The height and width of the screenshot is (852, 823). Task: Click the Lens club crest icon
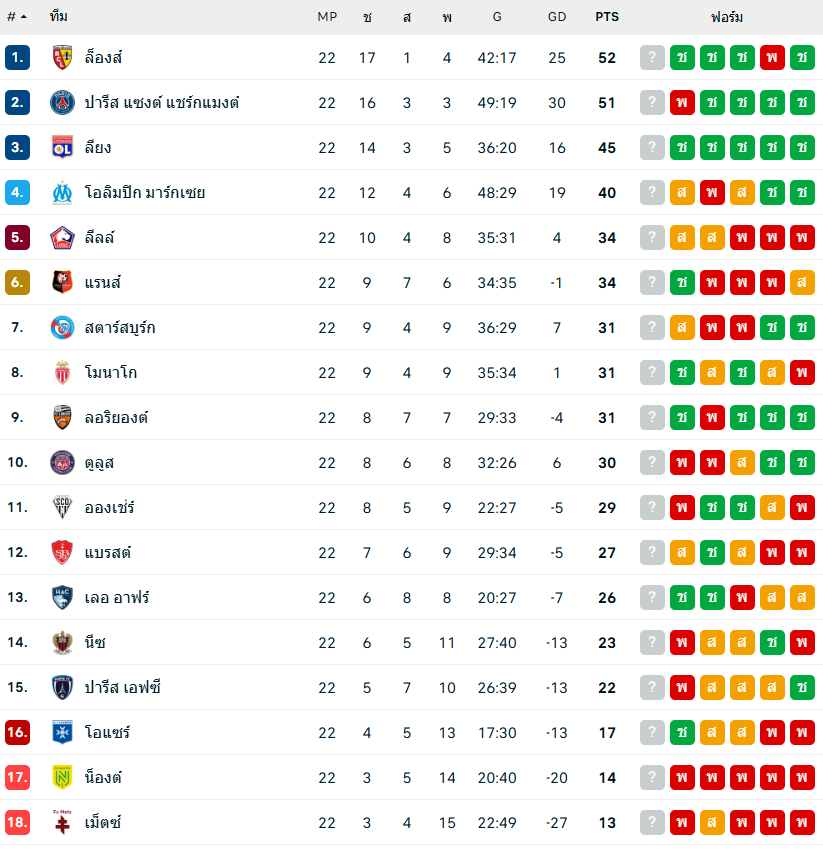tap(62, 58)
